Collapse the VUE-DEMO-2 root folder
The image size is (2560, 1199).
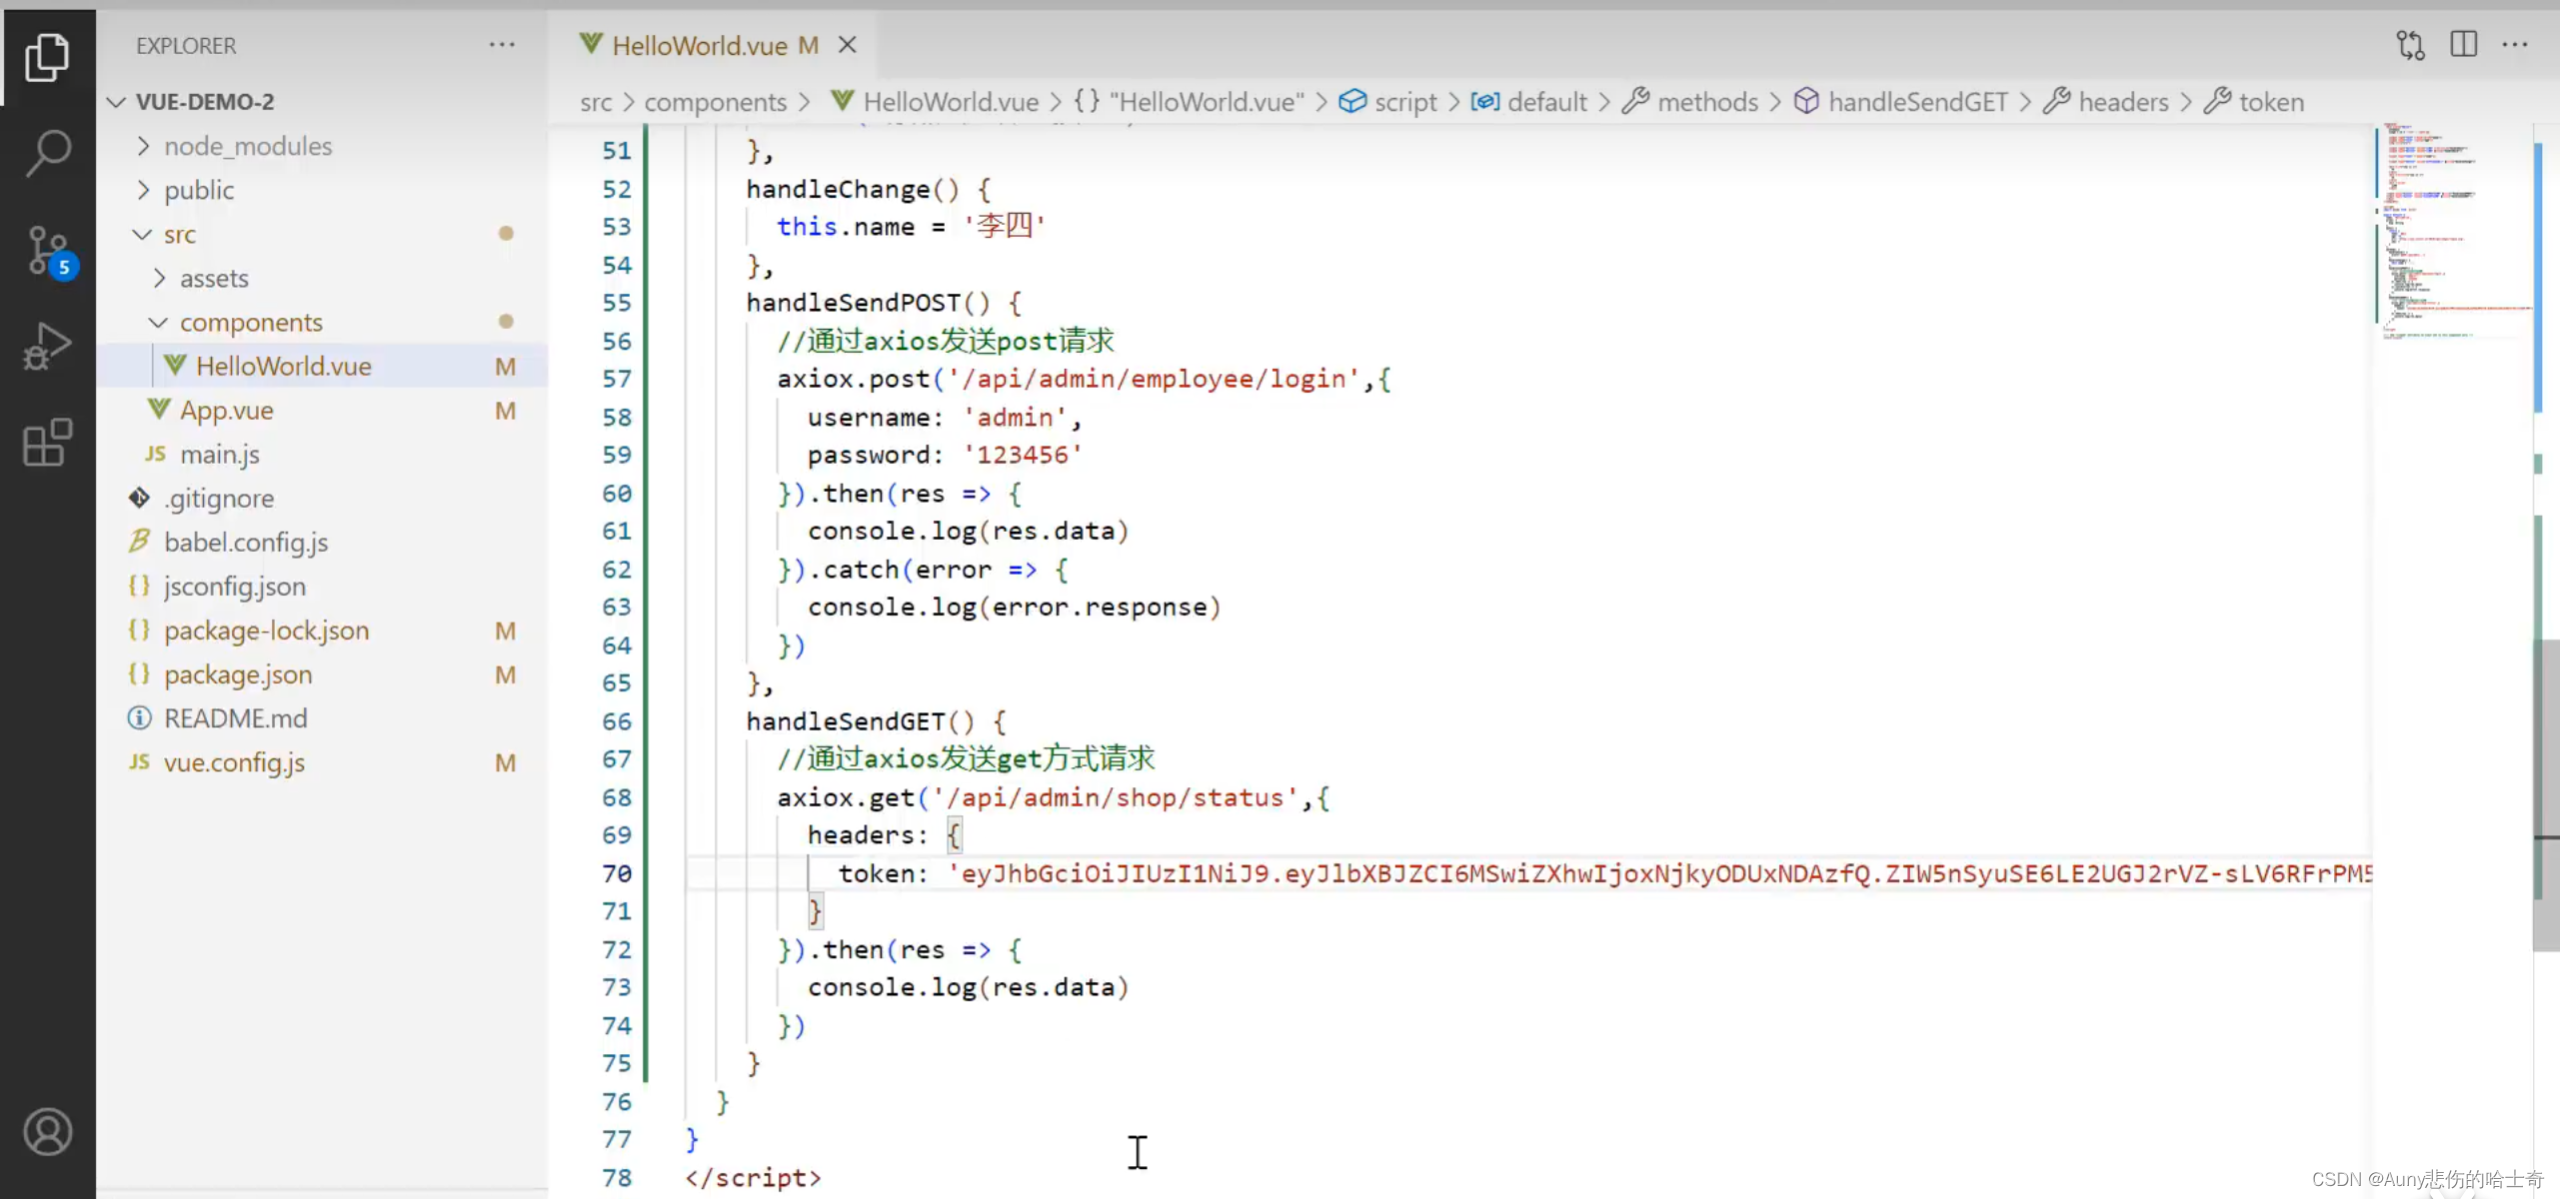pos(204,102)
